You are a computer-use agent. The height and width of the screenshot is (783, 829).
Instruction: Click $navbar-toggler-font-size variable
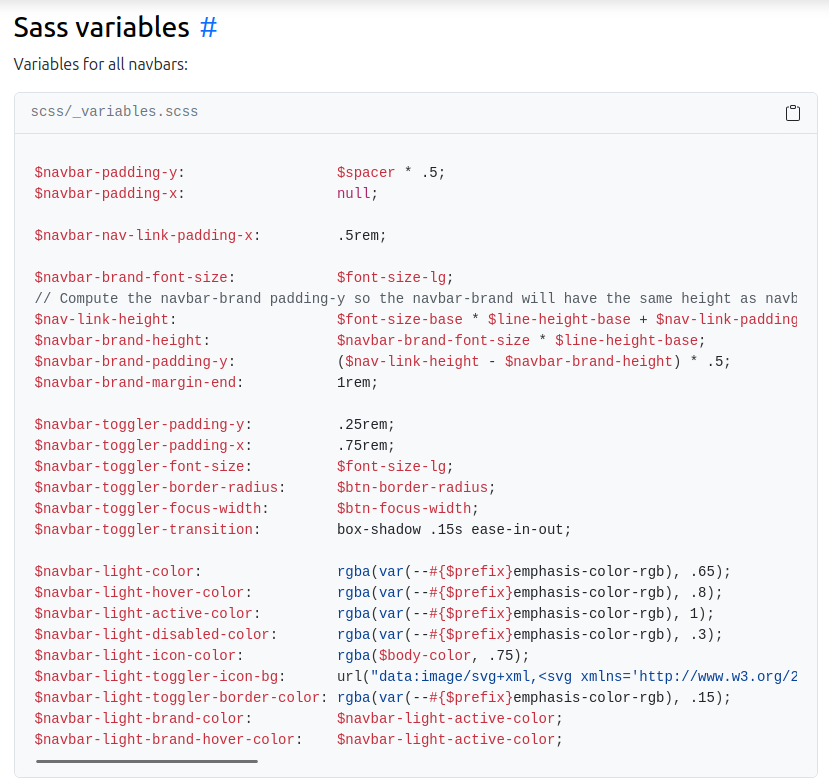140,467
